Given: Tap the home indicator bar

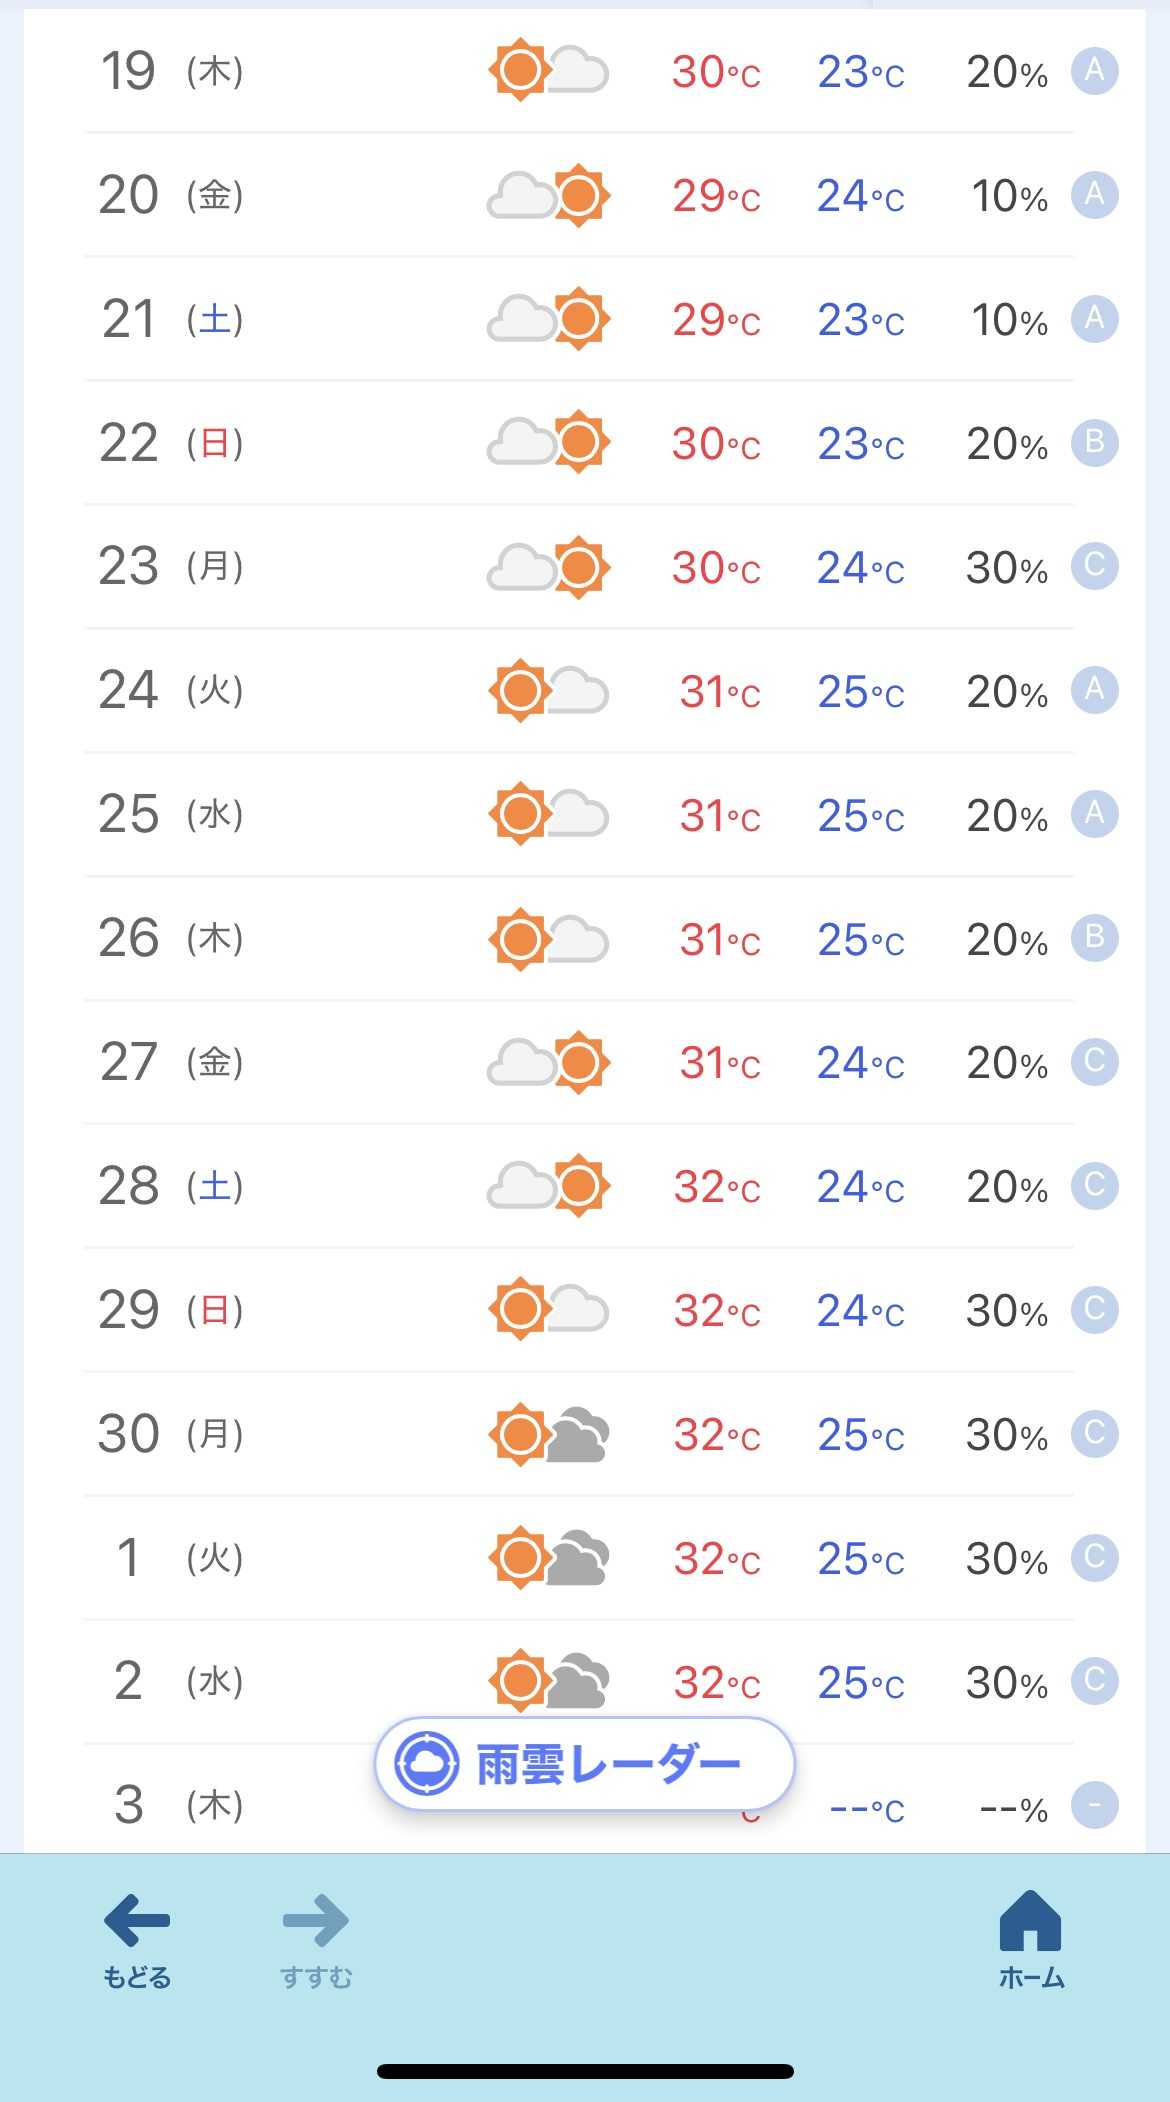Looking at the screenshot, I should pyautogui.click(x=585, y=2071).
